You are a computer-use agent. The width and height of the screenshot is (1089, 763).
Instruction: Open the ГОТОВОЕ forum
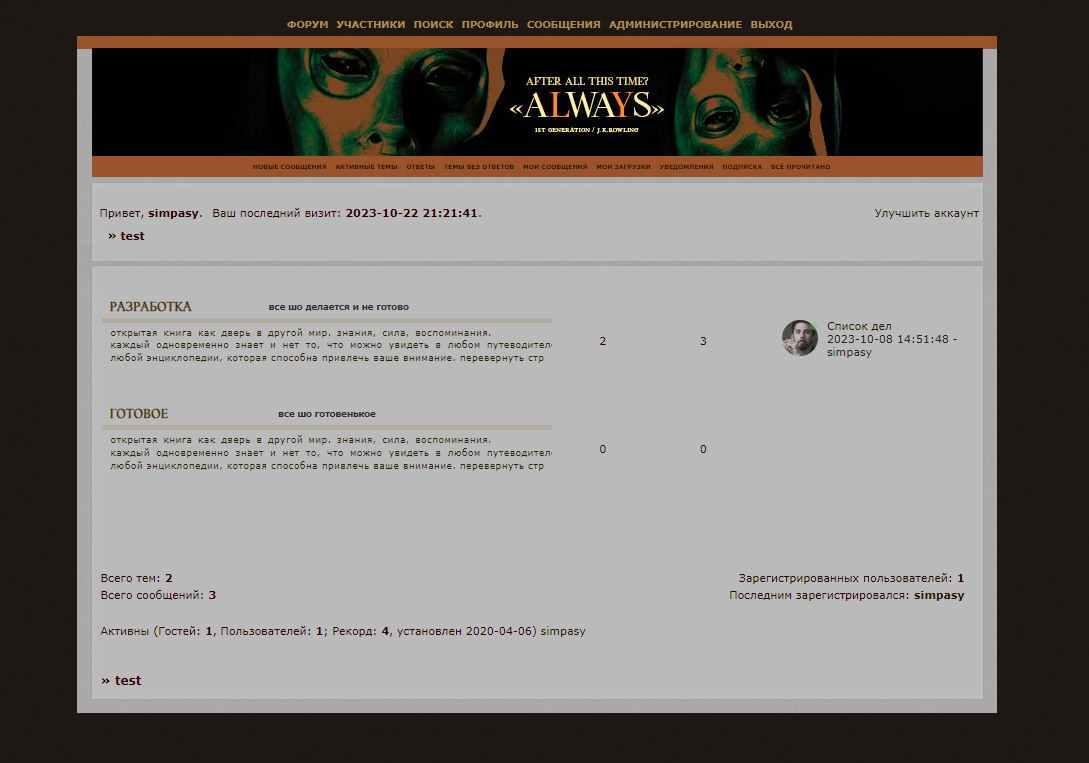point(138,414)
